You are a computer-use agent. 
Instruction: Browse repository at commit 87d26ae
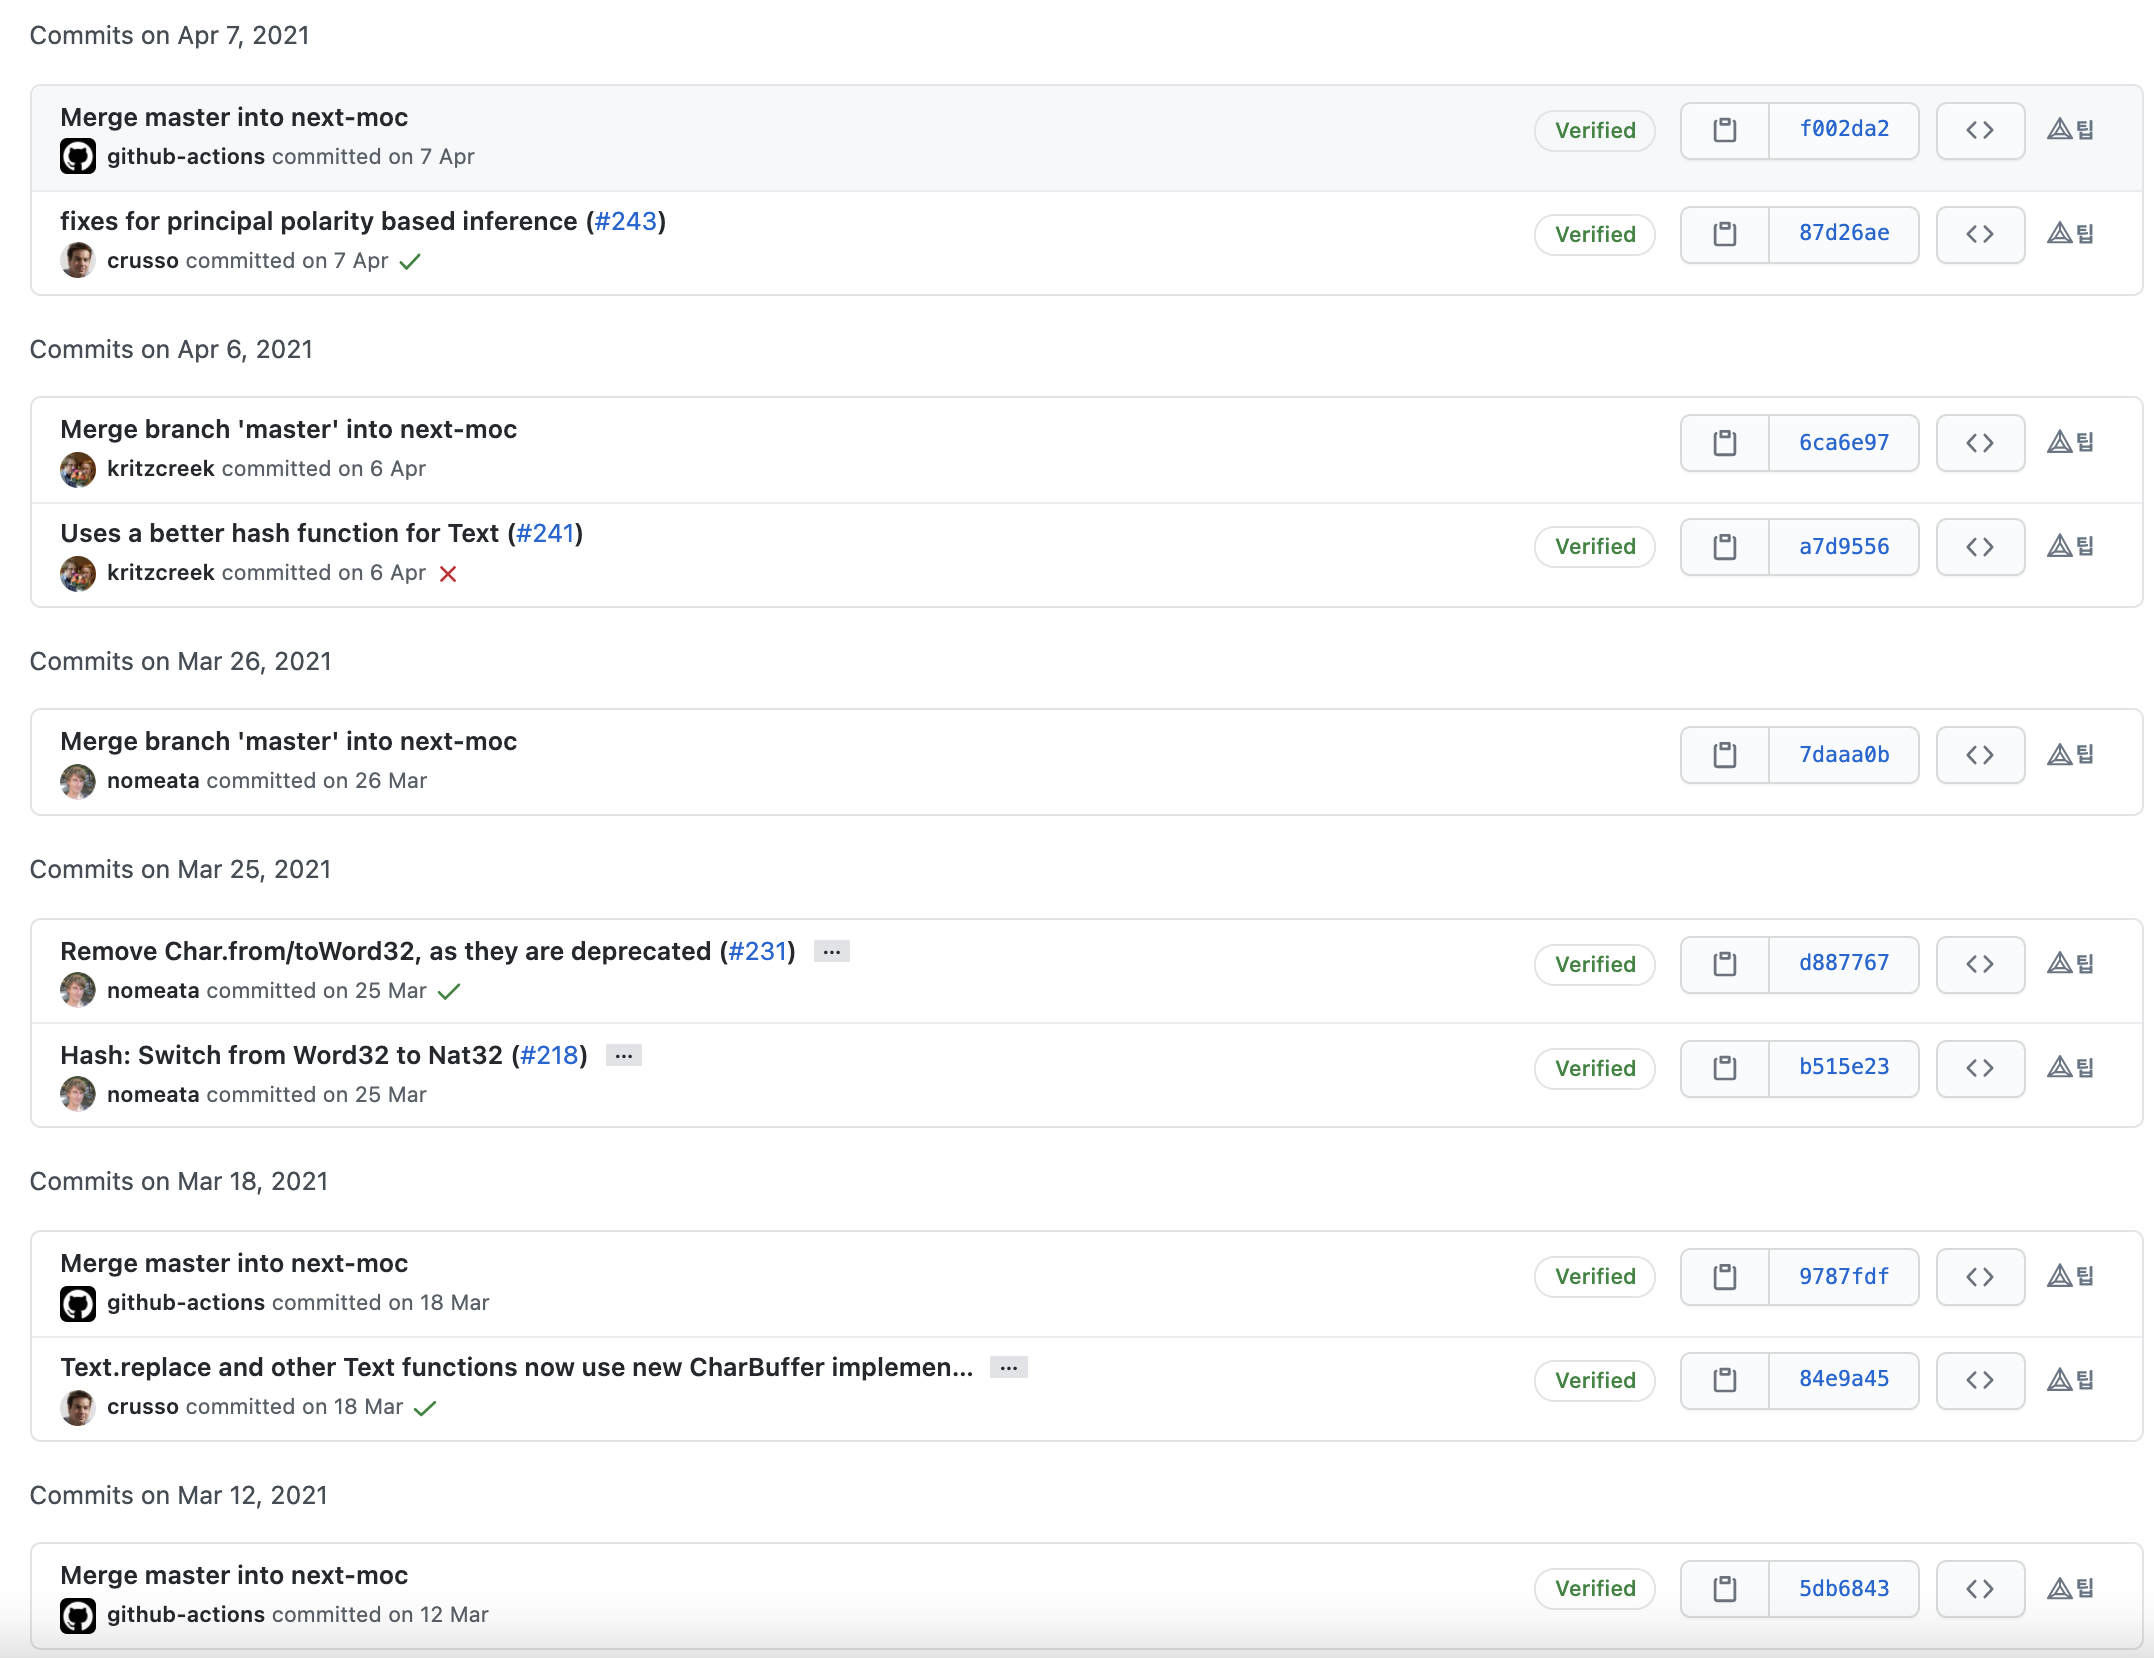click(x=1979, y=234)
